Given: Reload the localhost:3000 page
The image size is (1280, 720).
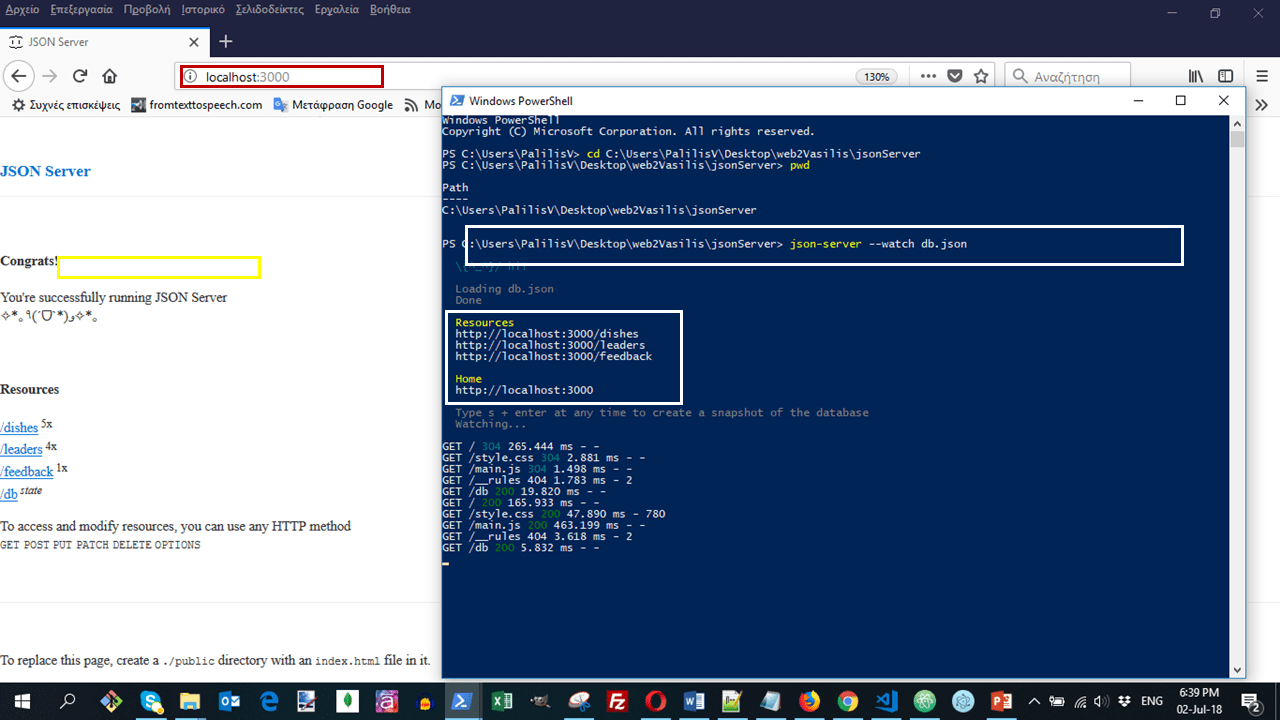Looking at the screenshot, I should pyautogui.click(x=79, y=76).
